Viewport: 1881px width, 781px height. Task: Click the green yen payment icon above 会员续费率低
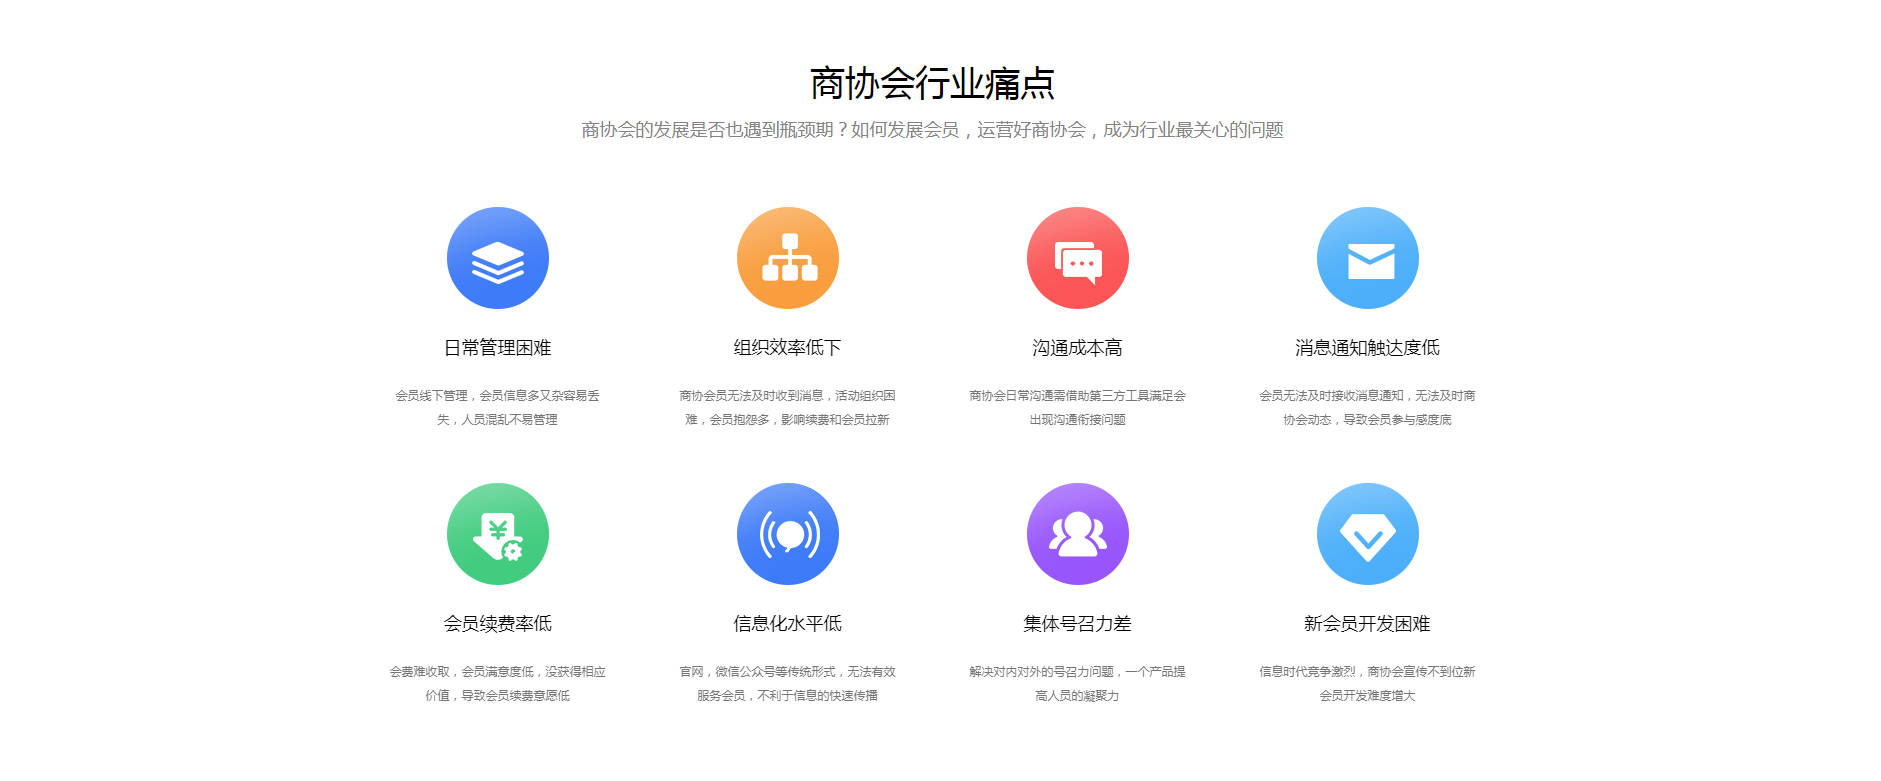pyautogui.click(x=498, y=534)
